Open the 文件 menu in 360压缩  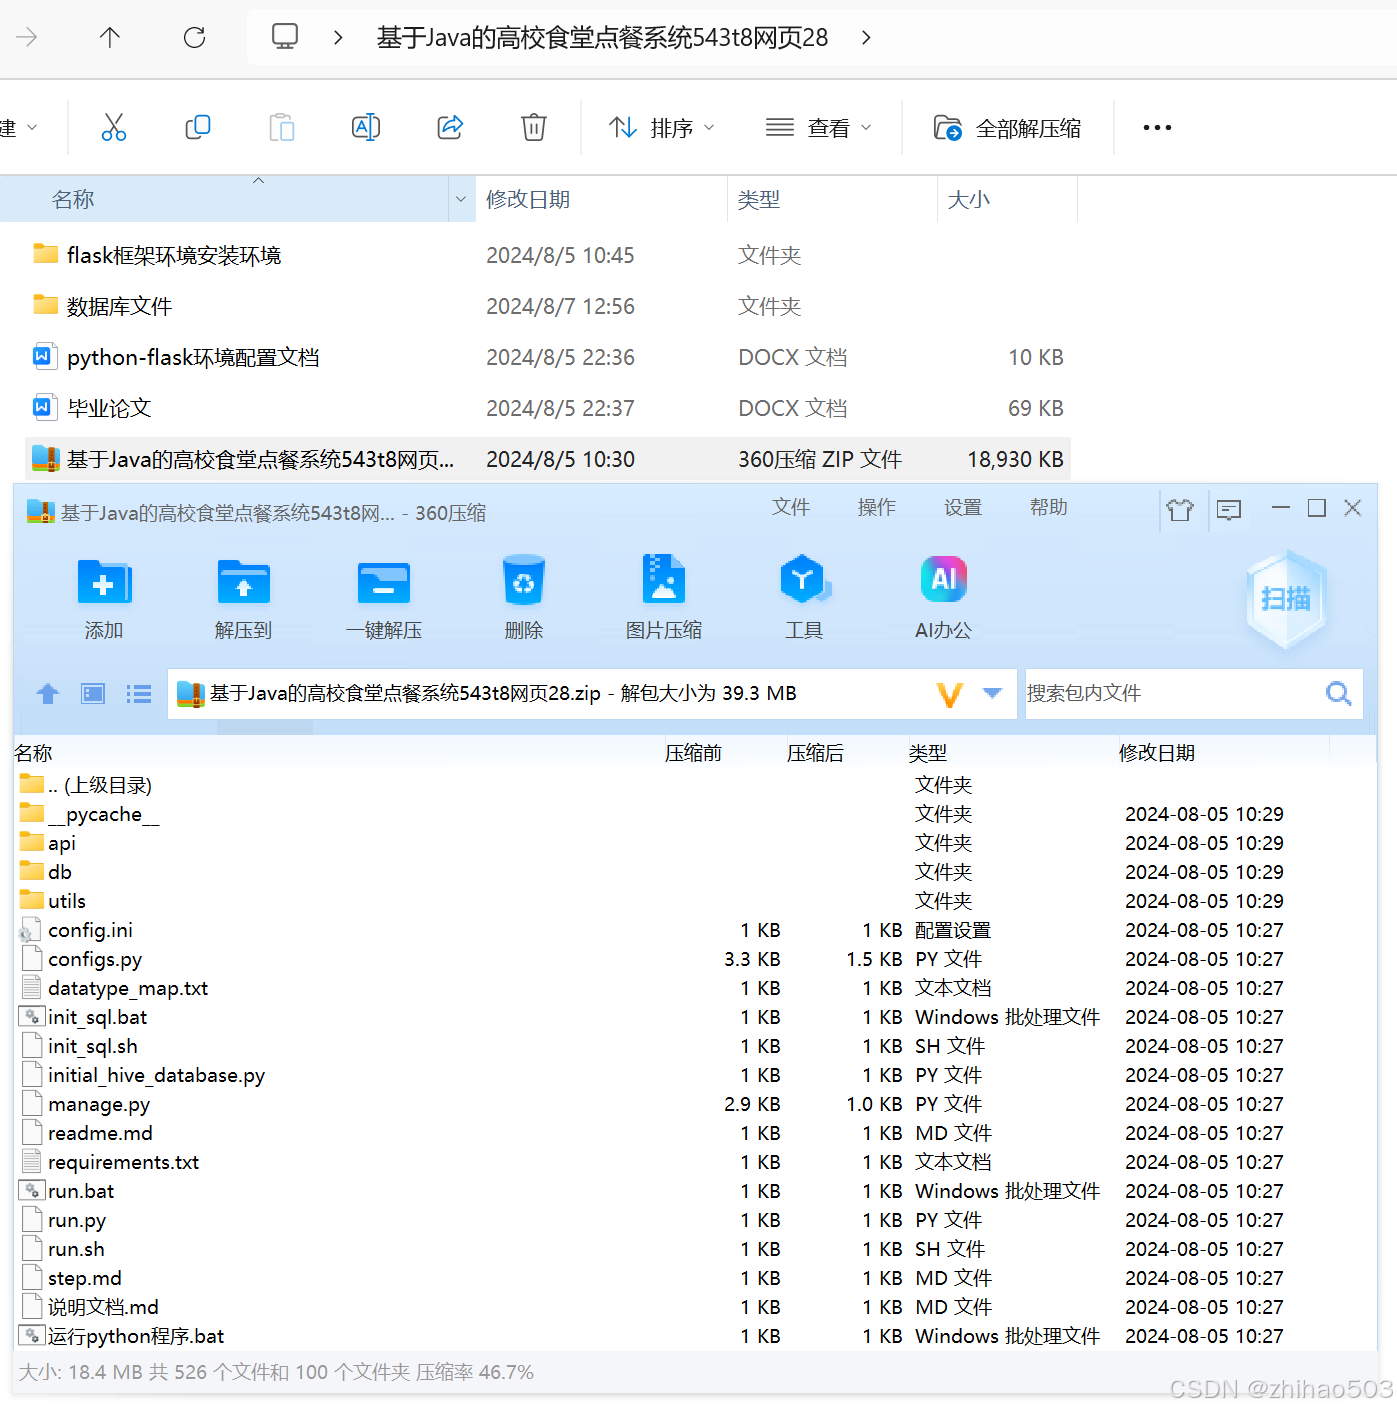pyautogui.click(x=791, y=508)
